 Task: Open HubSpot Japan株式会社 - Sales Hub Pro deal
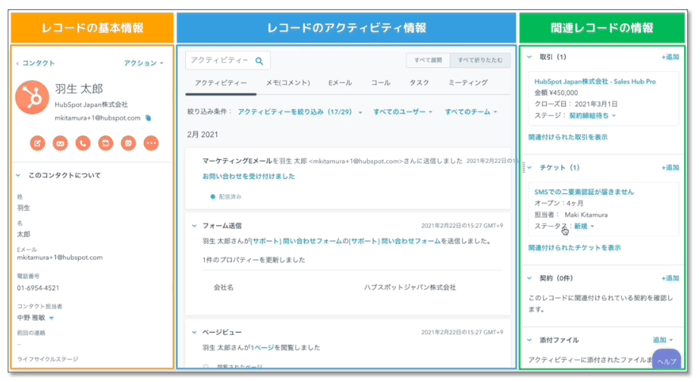pos(595,82)
